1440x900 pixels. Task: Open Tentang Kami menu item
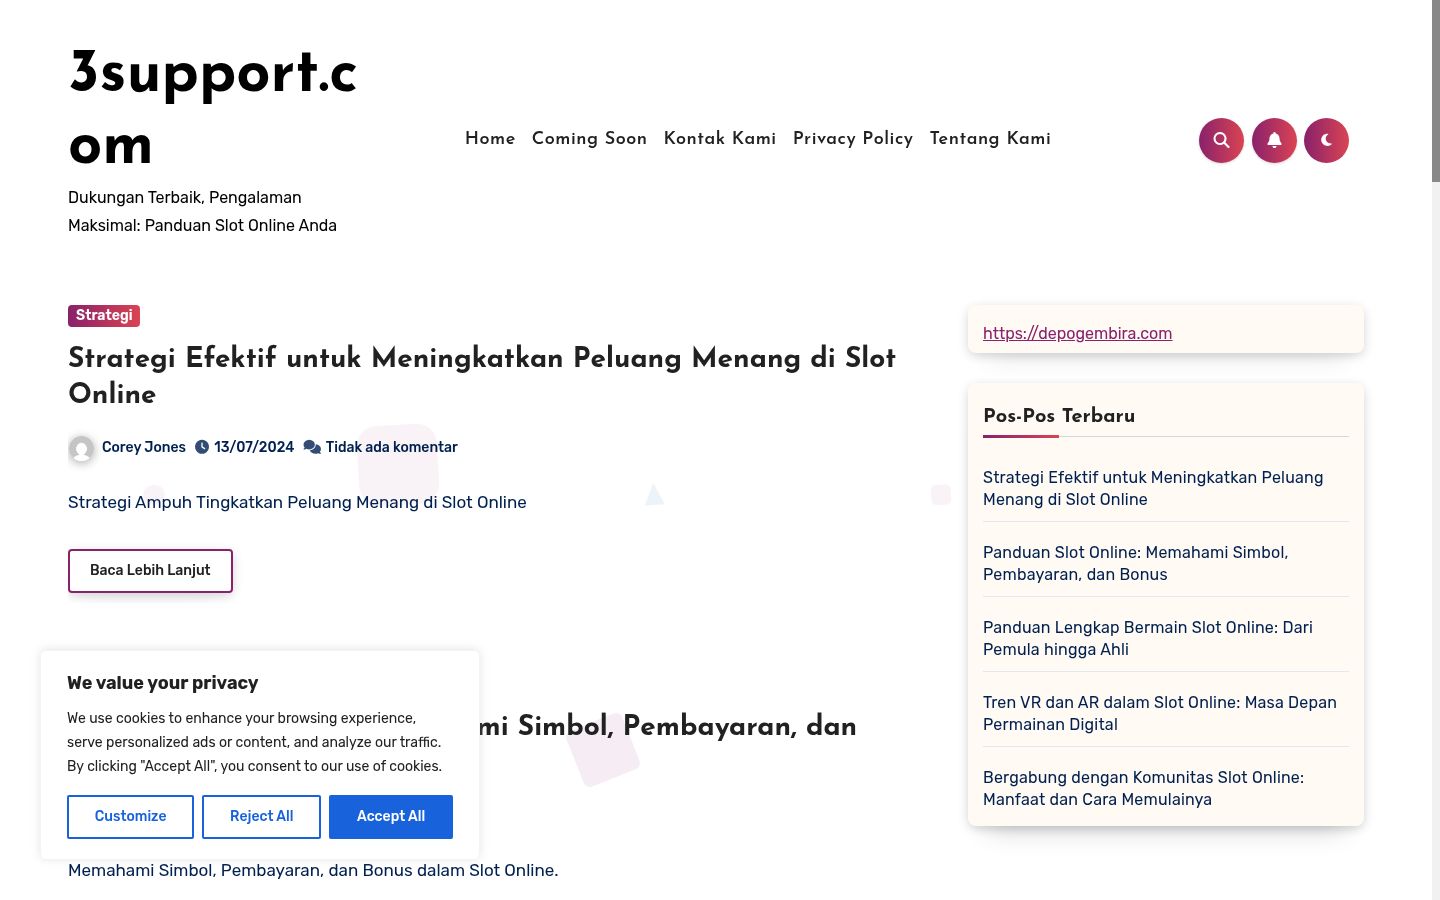(x=990, y=139)
